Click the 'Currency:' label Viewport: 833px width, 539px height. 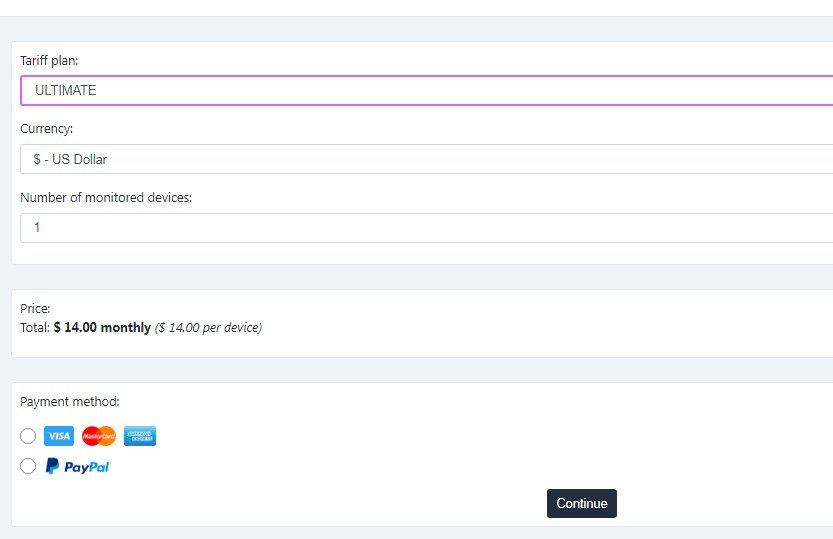click(46, 129)
